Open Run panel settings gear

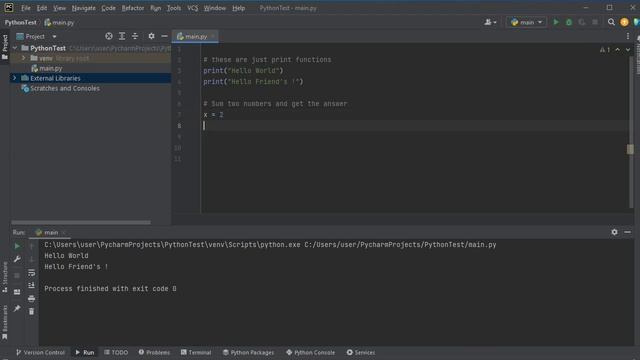(x=614, y=232)
